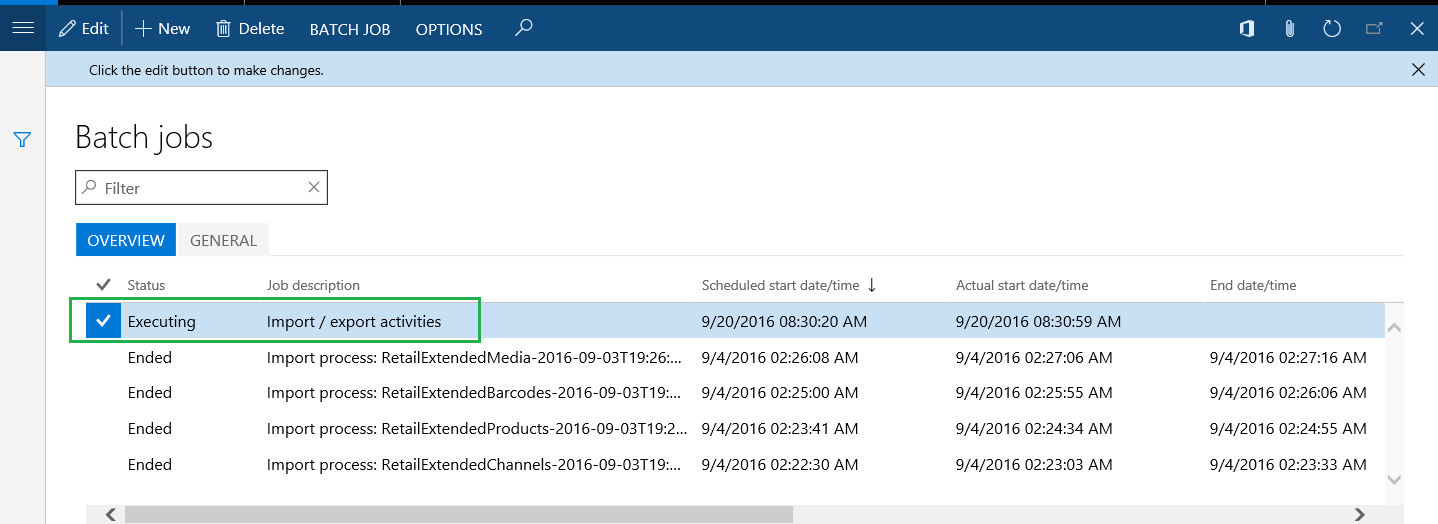1438x524 pixels.
Task: Open the OPTIONS menu
Action: 449,29
